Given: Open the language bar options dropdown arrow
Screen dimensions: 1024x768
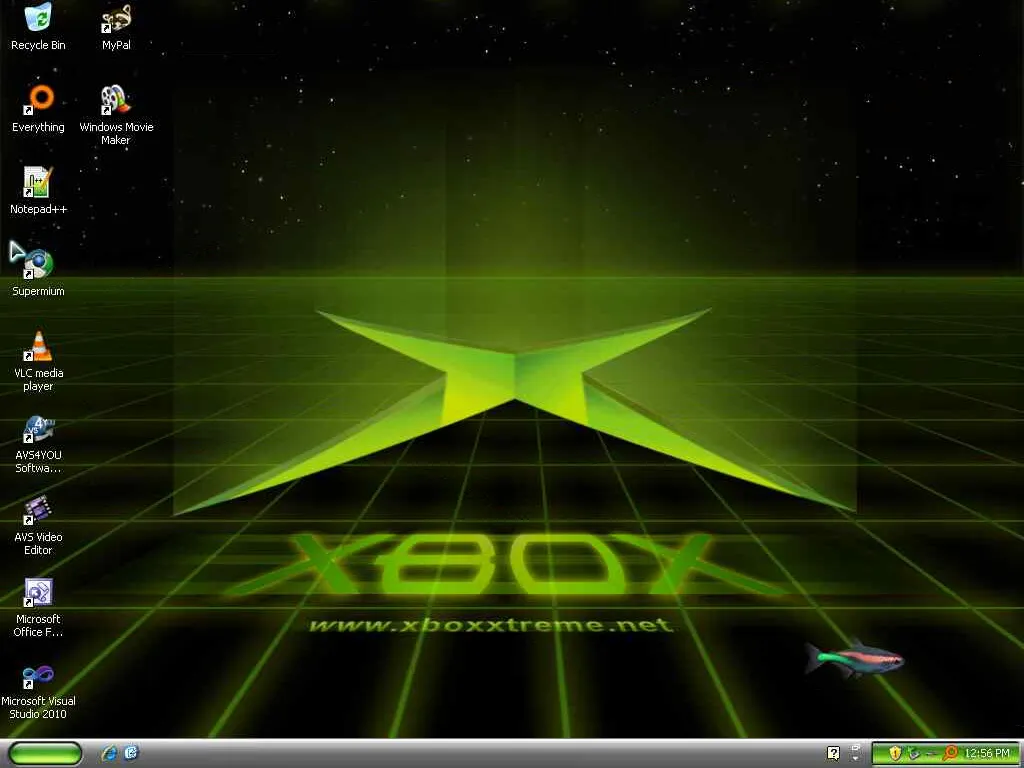Looking at the screenshot, I should [x=856, y=759].
